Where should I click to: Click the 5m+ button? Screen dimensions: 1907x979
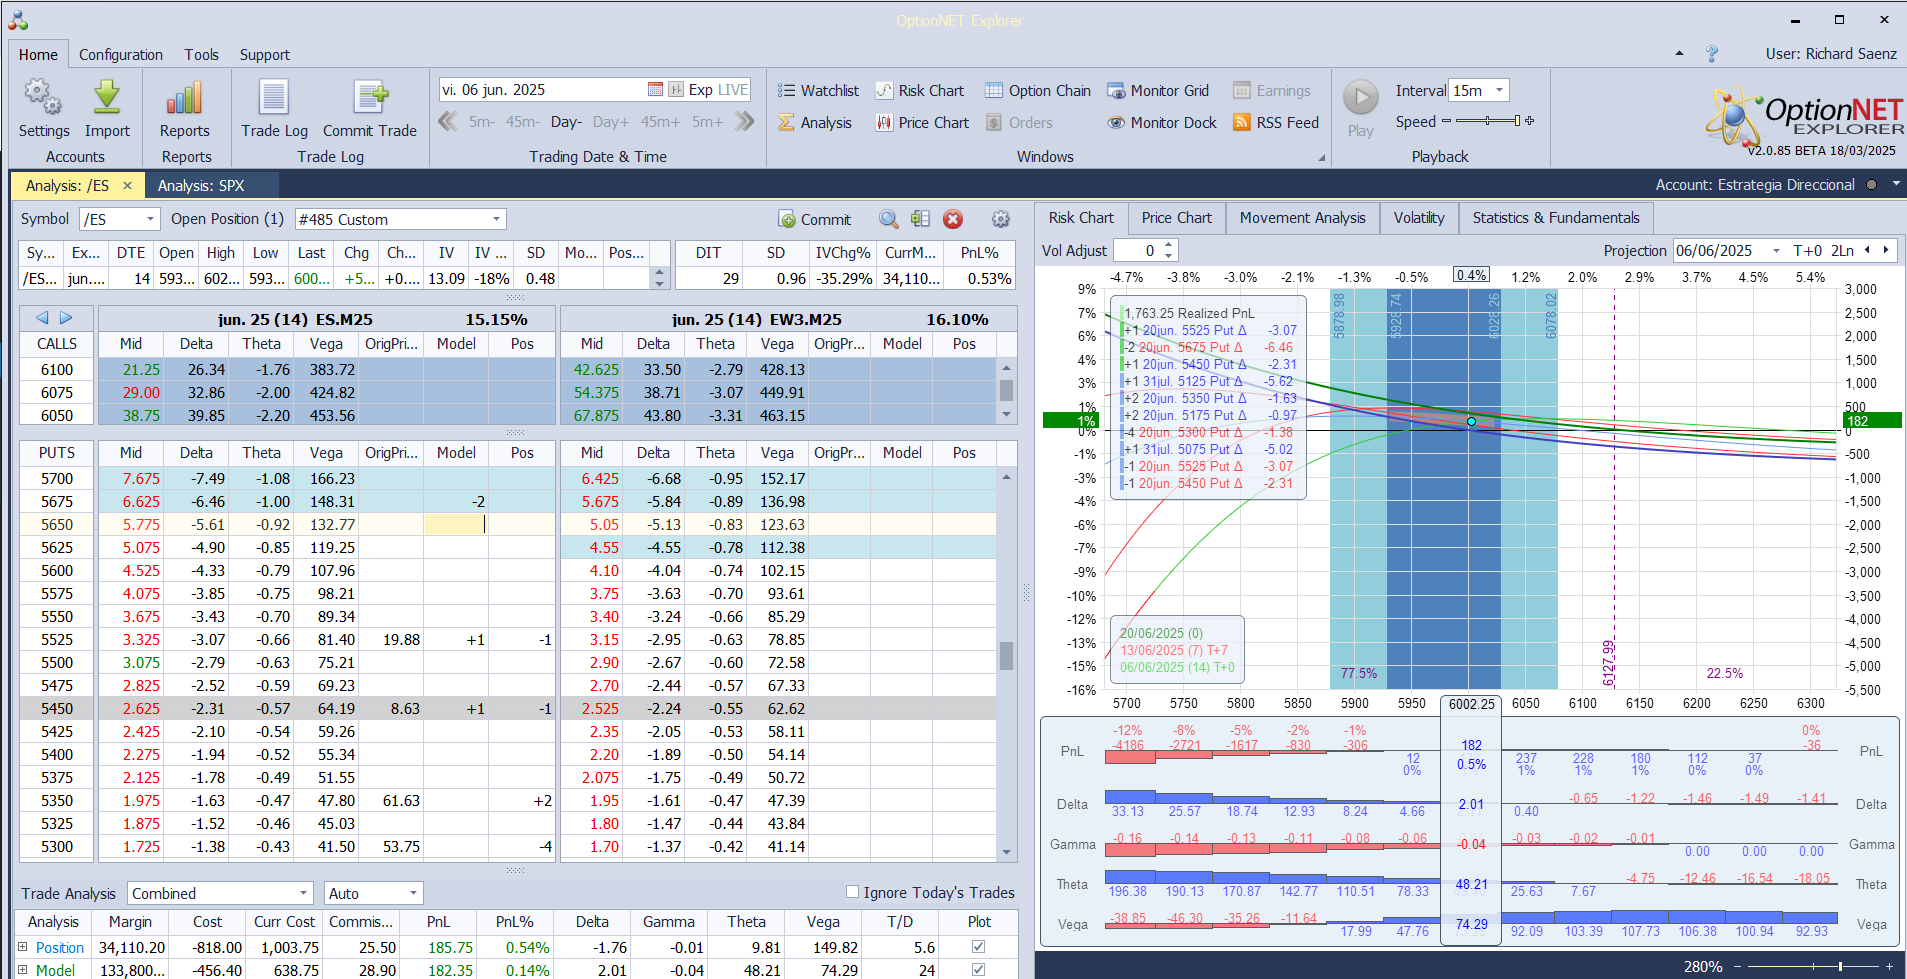click(x=708, y=122)
